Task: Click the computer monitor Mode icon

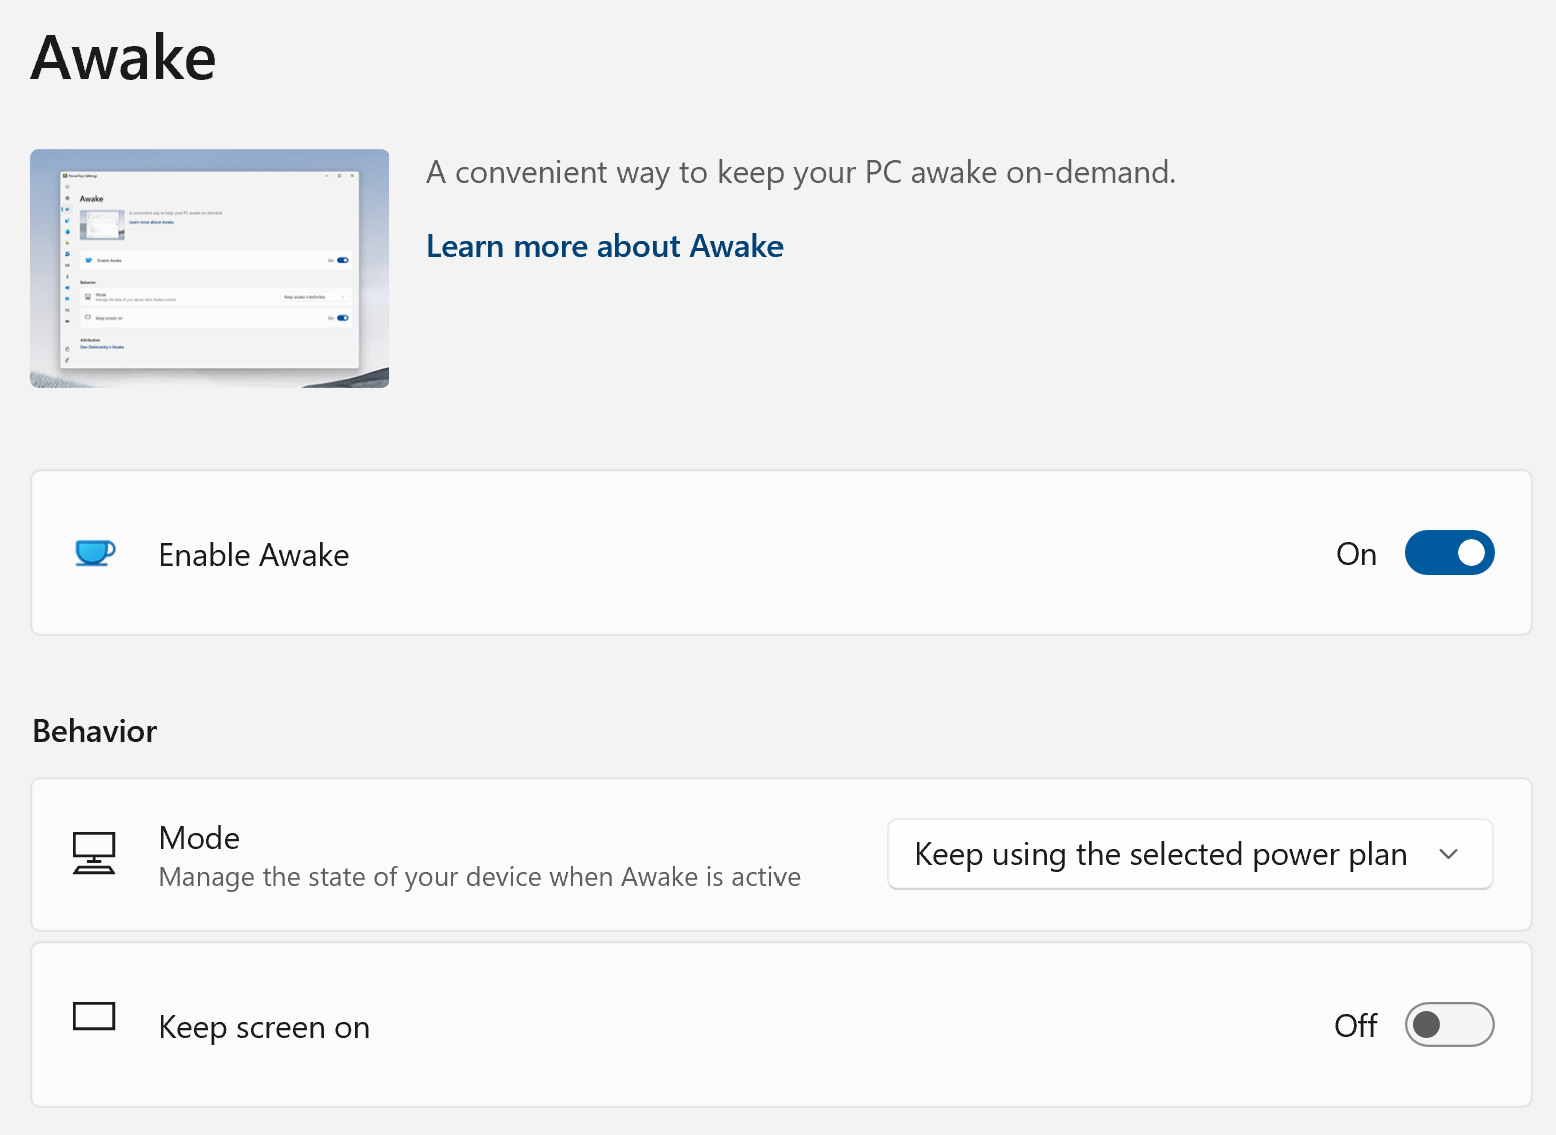Action: [x=94, y=854]
